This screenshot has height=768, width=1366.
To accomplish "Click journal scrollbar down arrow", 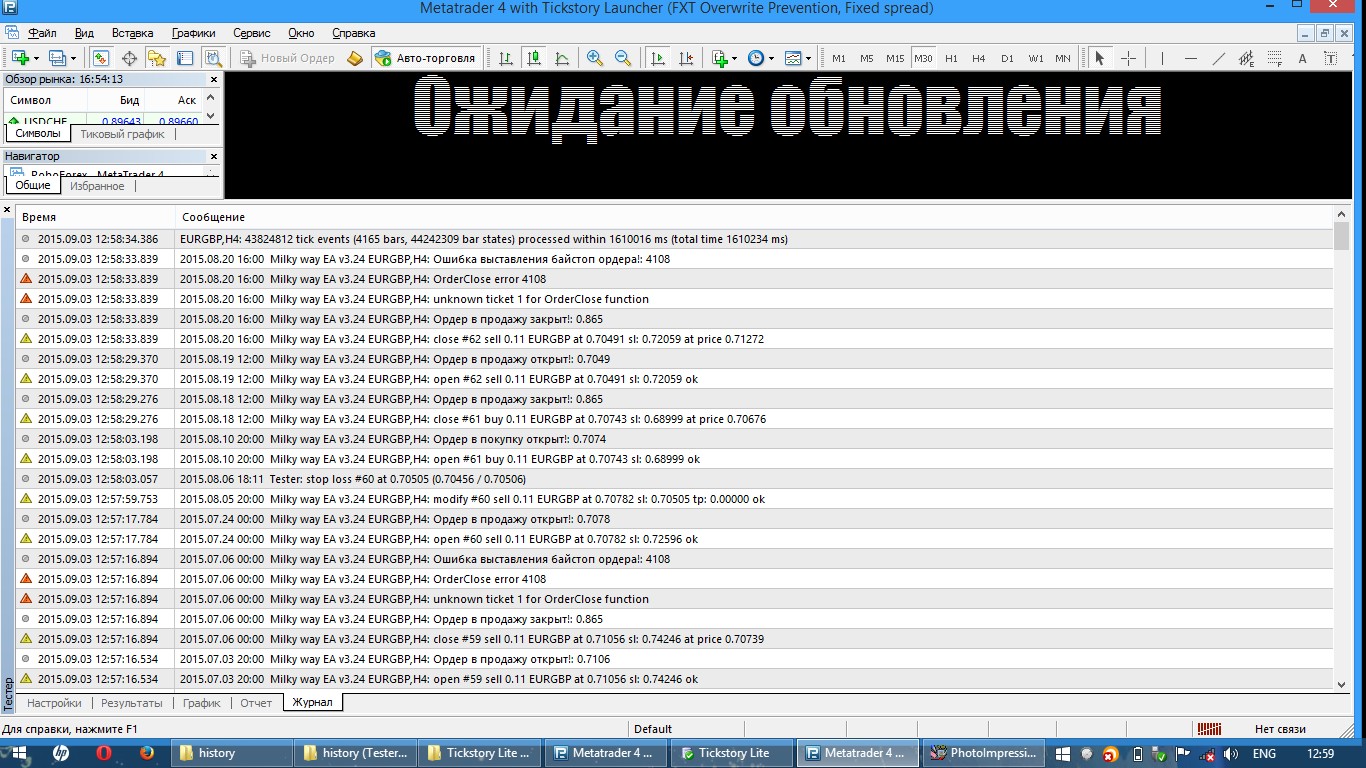I will tap(1342, 684).
